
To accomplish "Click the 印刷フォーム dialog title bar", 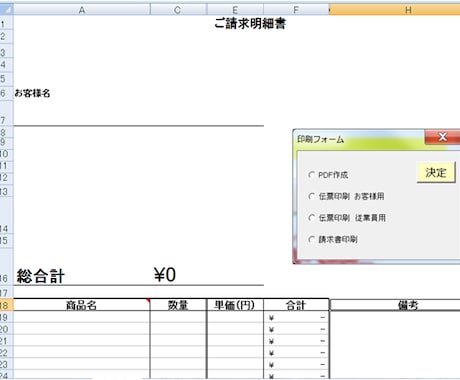I will (358, 139).
